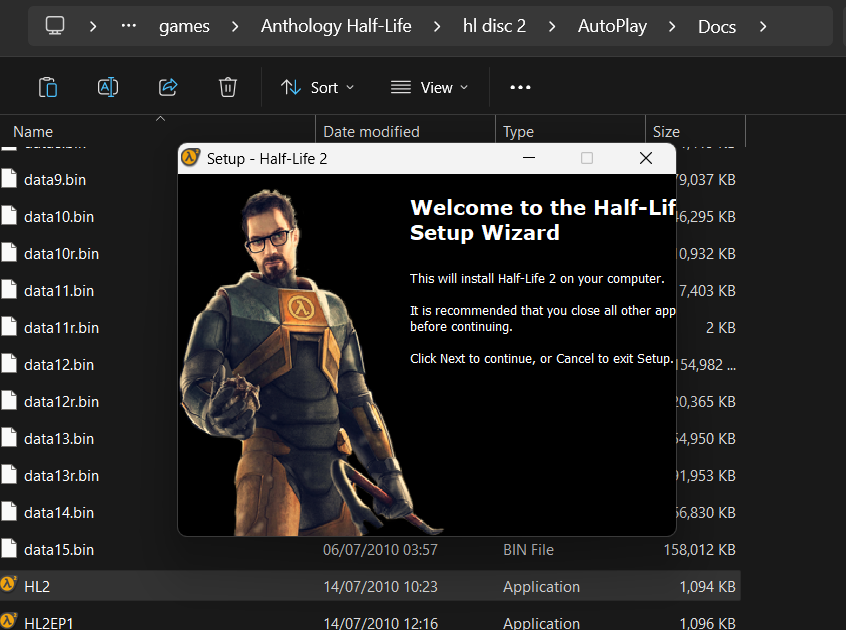
Task: Open the See more three-dots toolbar menu
Action: click(520, 87)
